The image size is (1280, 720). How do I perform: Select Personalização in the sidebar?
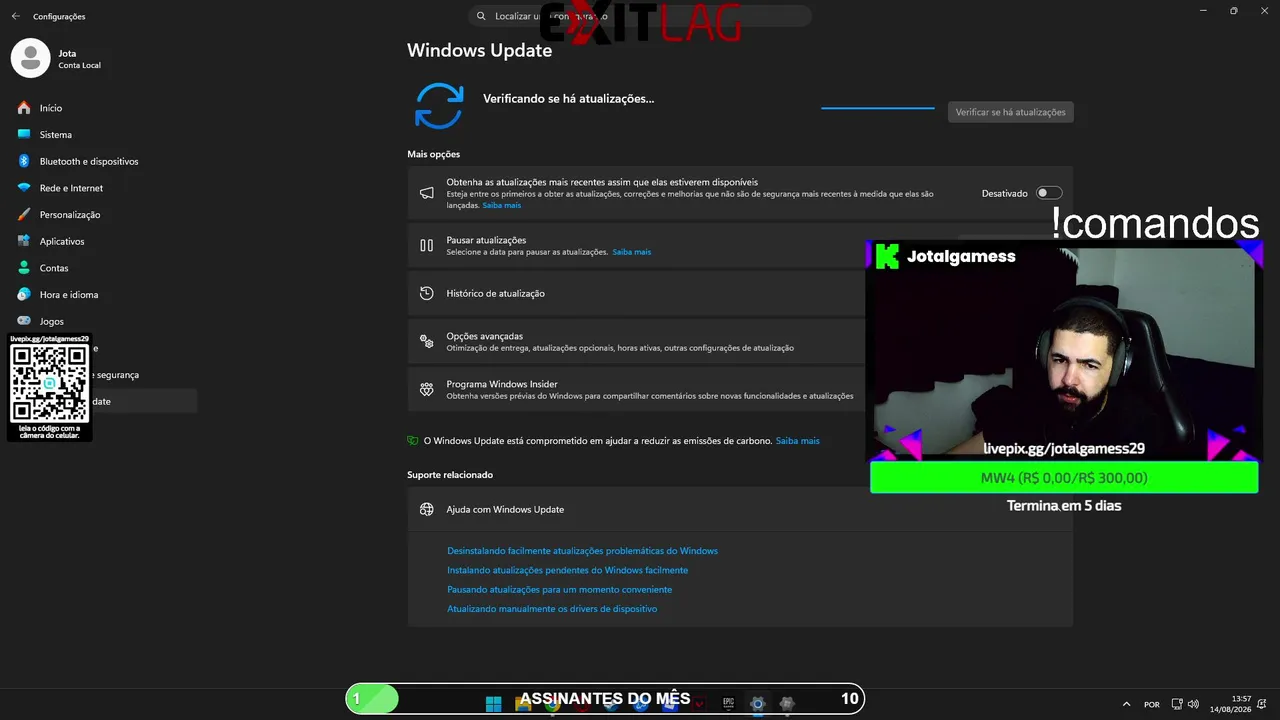(70, 215)
